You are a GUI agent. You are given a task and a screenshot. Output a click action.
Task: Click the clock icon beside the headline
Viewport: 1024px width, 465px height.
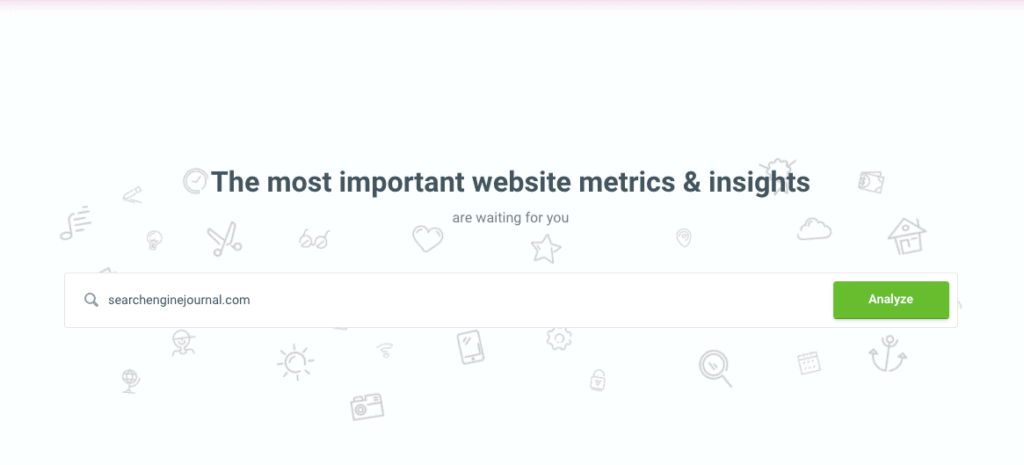[x=195, y=181]
